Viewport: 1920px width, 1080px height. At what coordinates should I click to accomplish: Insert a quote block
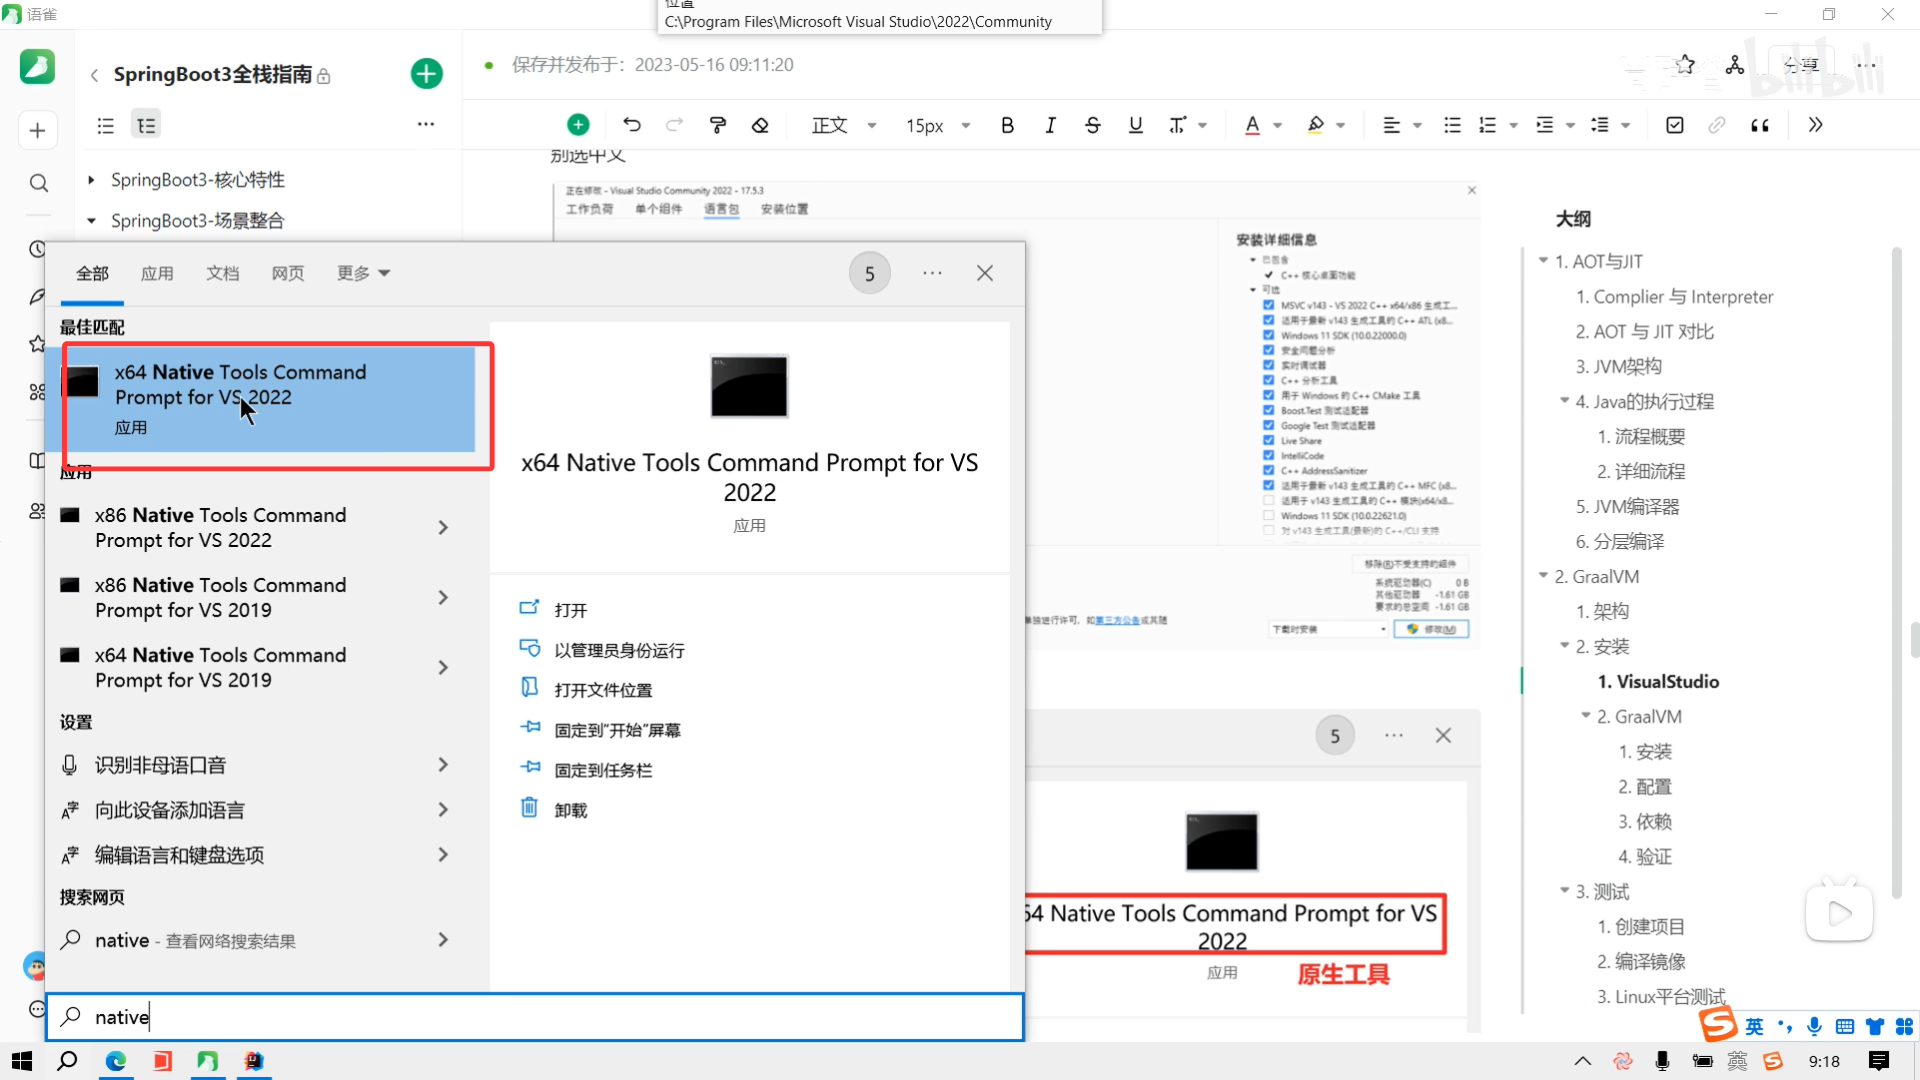click(1759, 125)
